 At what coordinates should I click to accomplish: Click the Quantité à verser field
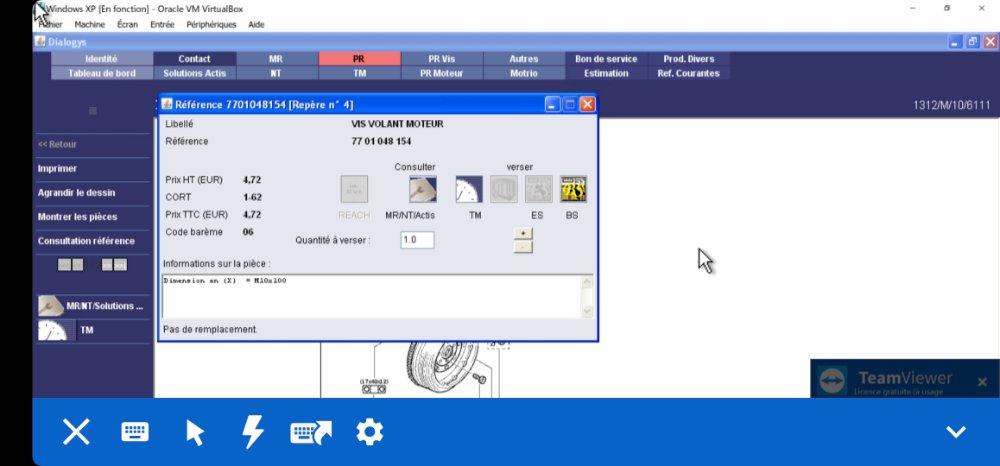pos(415,240)
